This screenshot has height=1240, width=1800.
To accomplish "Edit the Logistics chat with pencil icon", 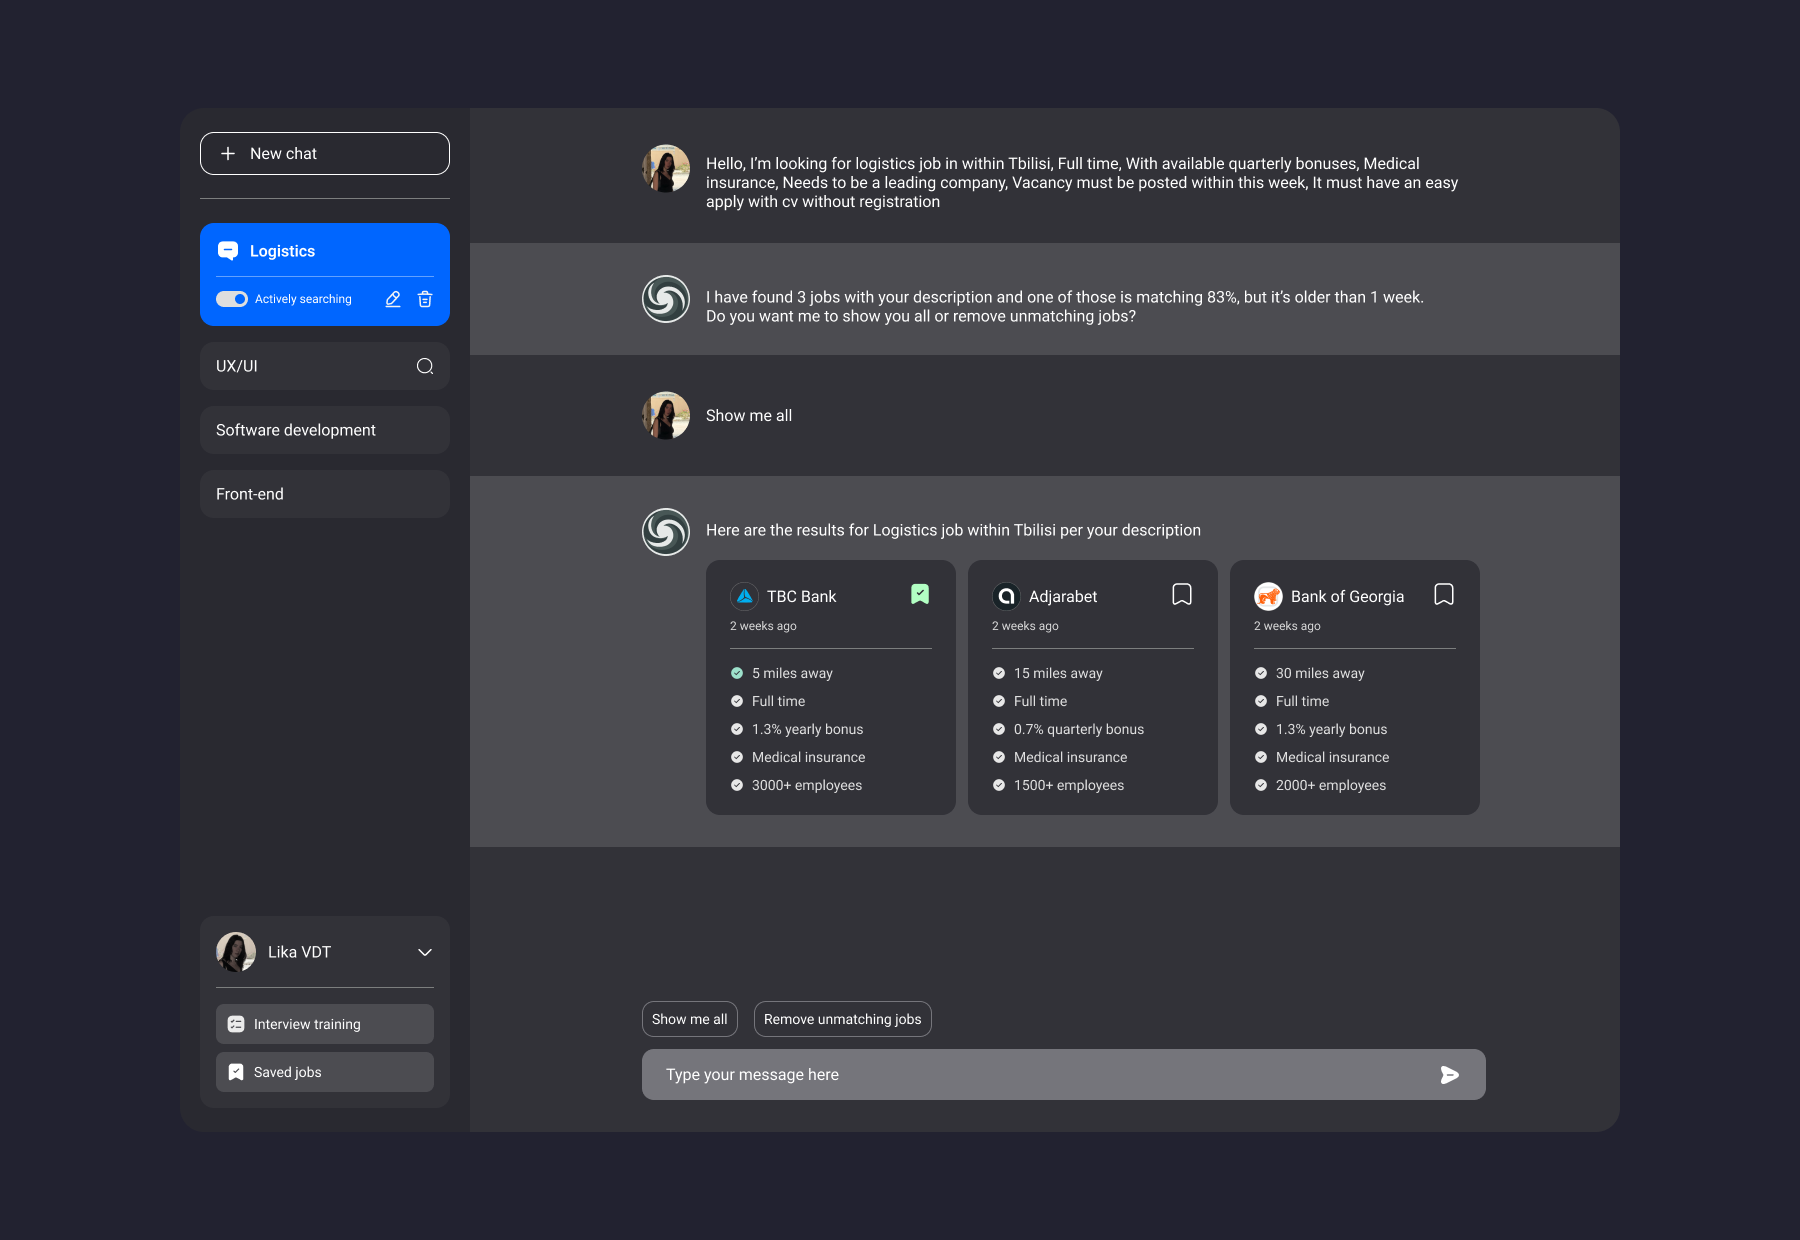I will point(393,299).
